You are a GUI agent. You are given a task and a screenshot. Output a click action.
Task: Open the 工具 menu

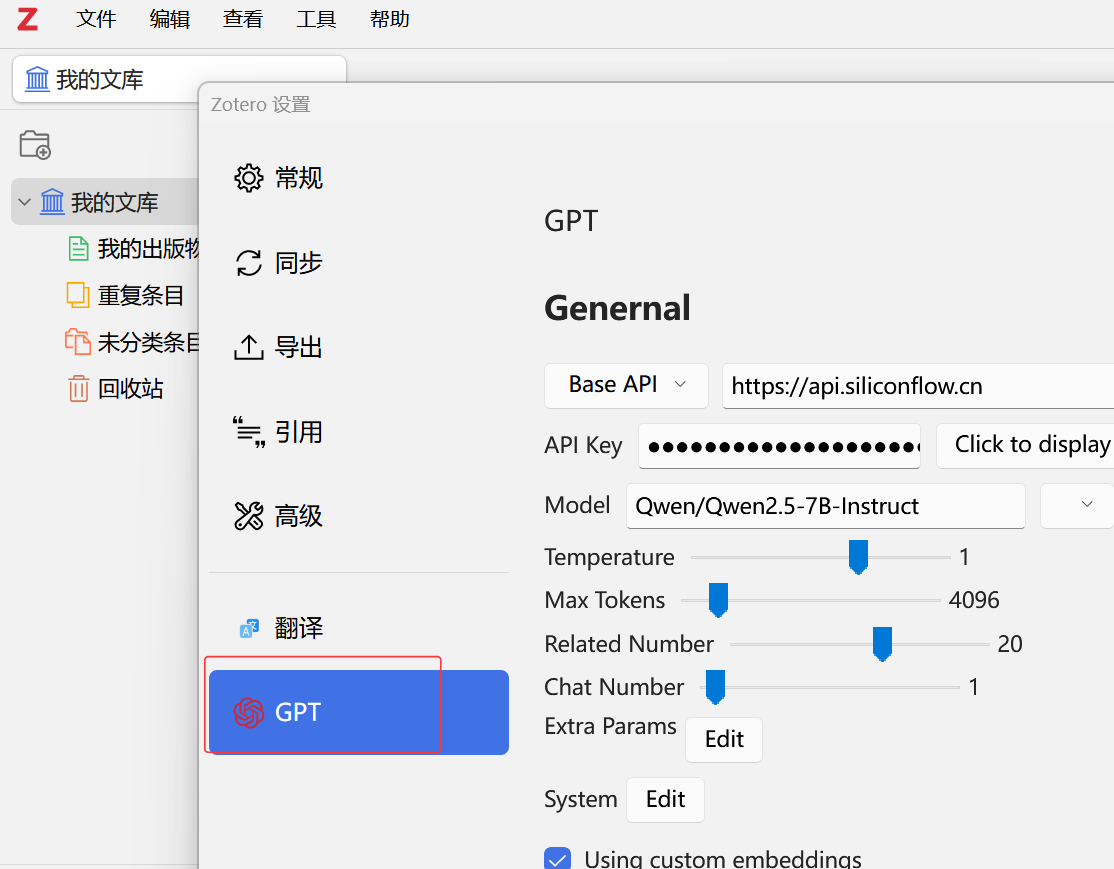pos(316,18)
